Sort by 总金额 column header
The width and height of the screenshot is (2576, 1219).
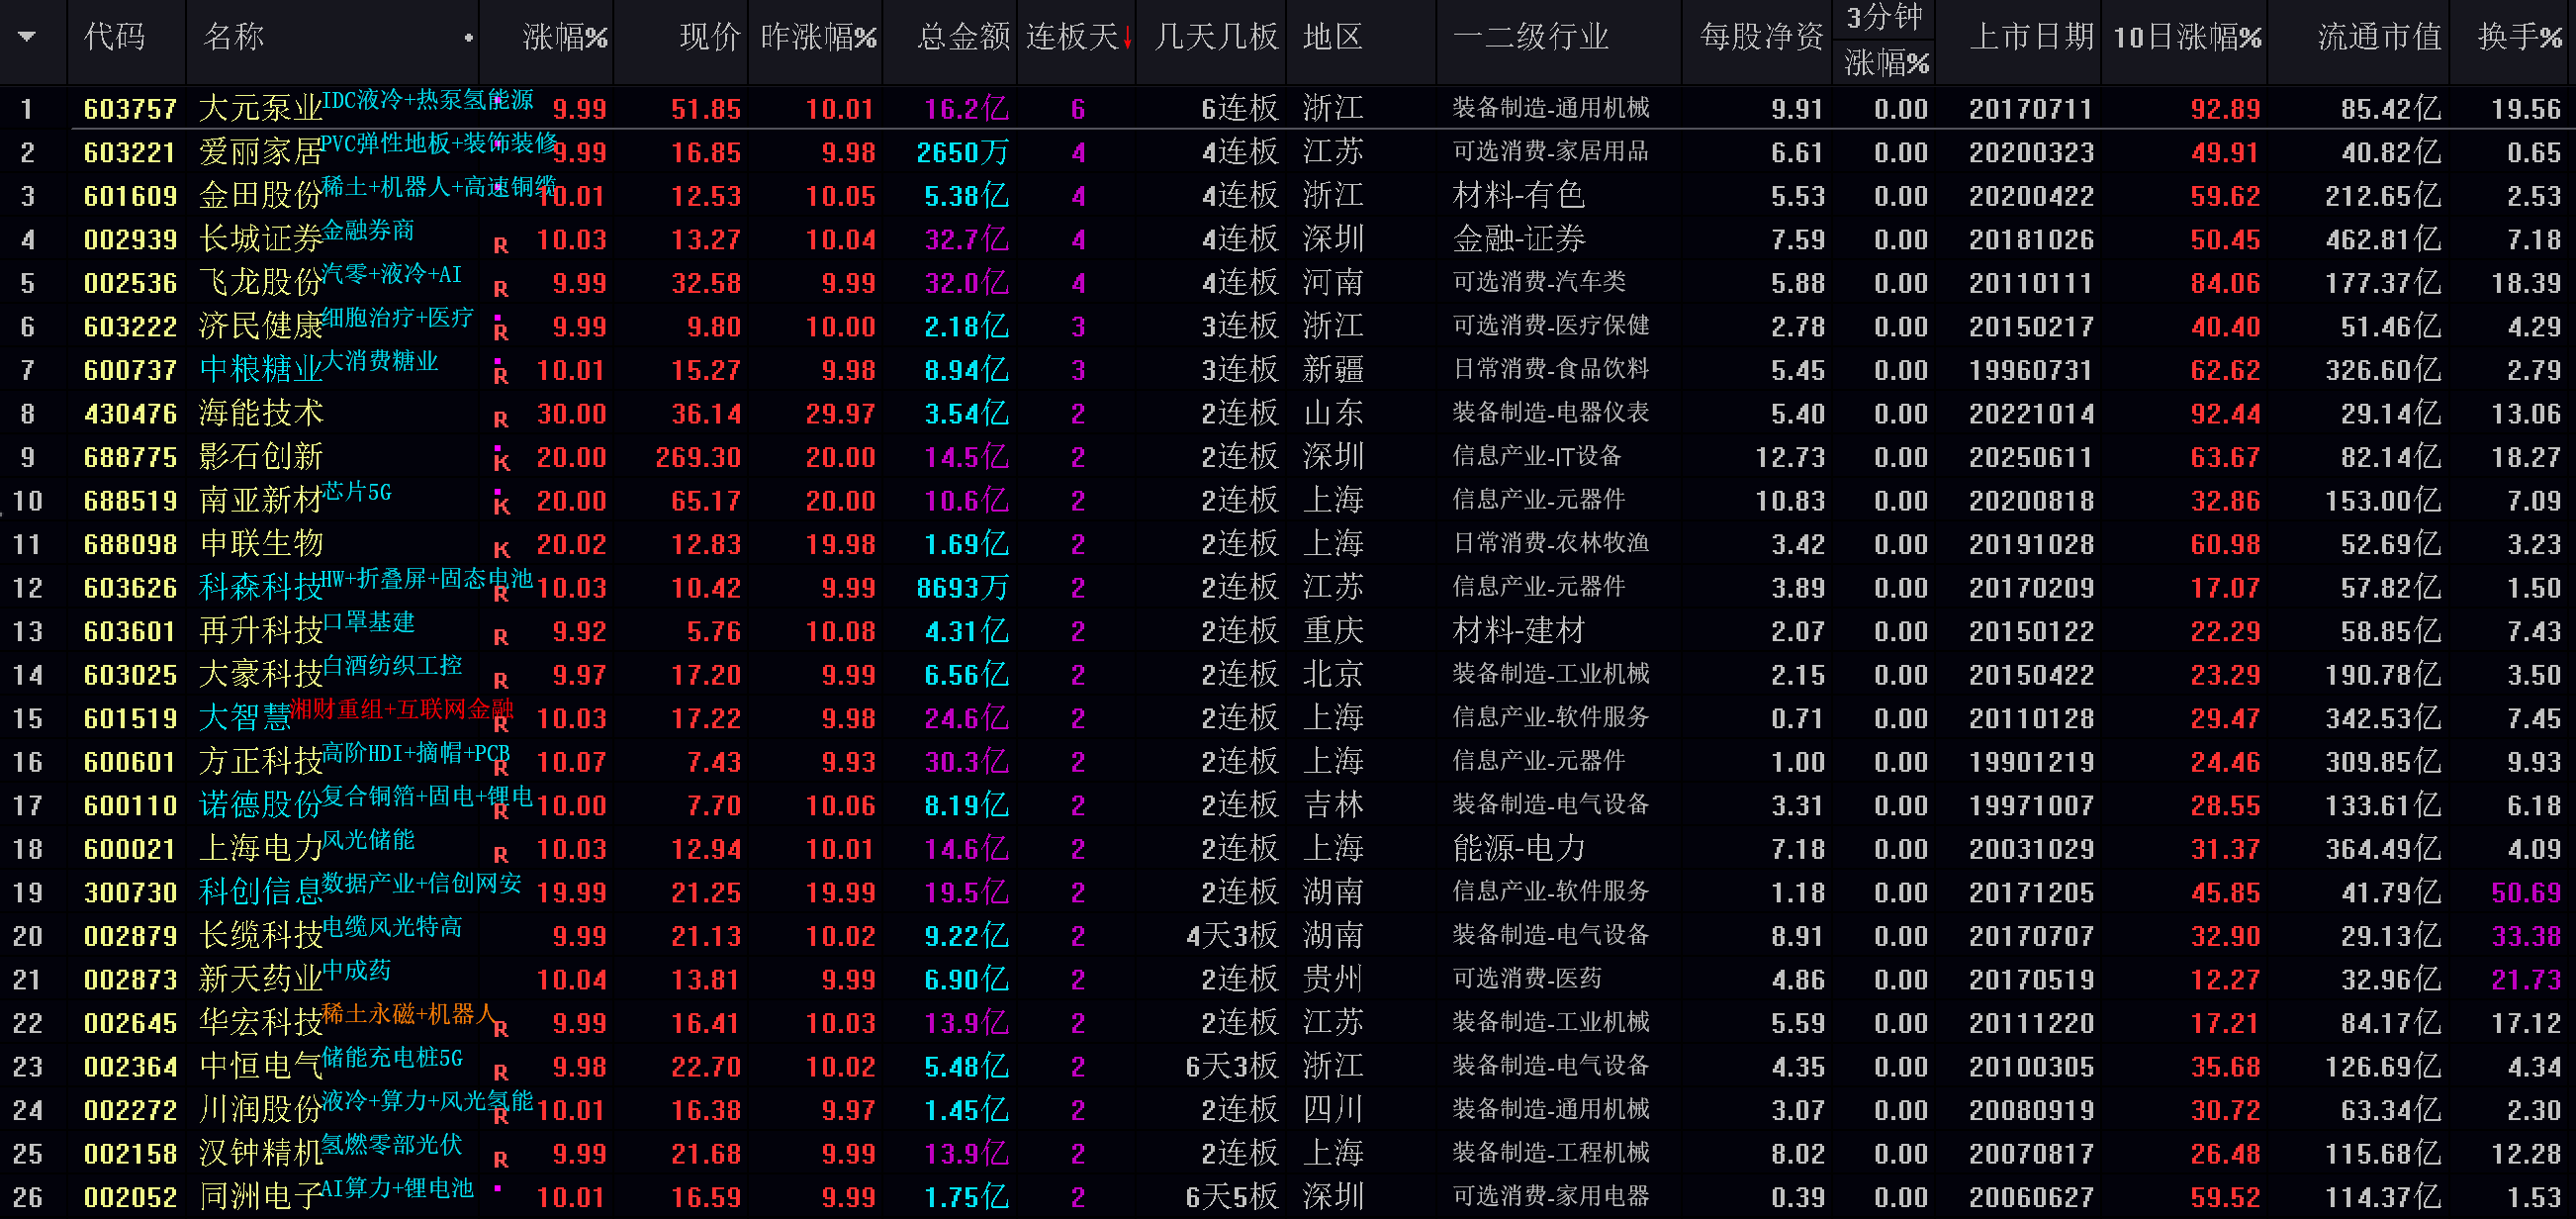coord(963,38)
